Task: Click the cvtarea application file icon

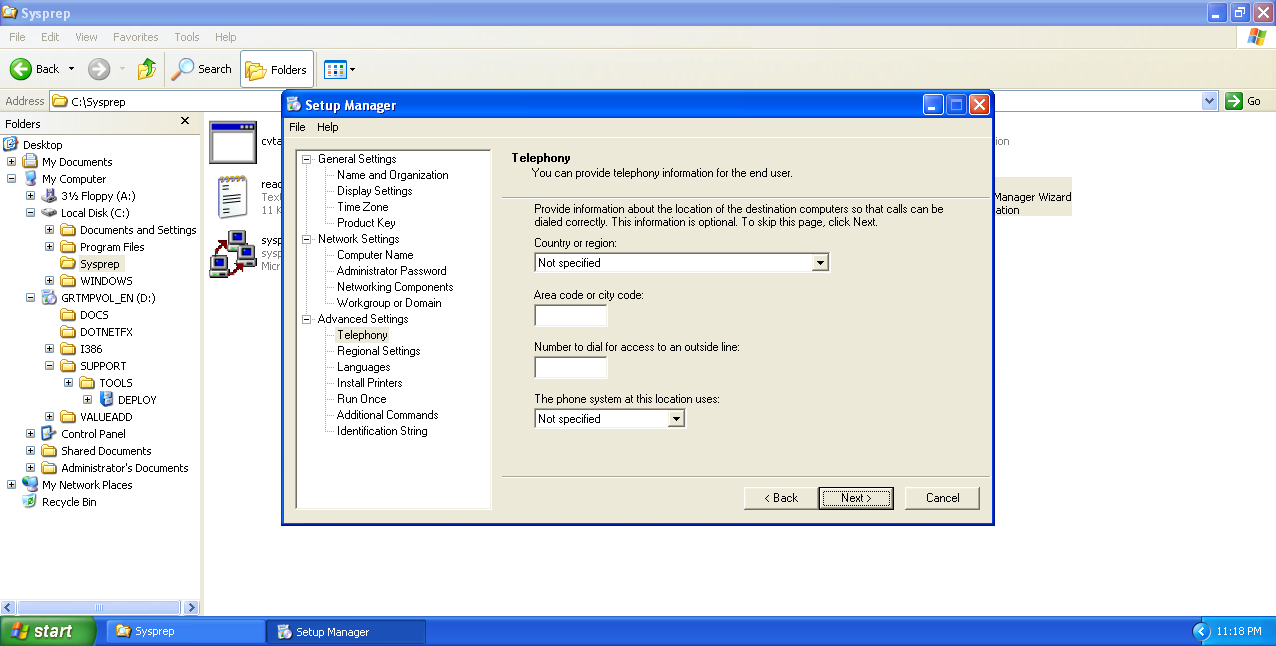Action: tap(233, 142)
